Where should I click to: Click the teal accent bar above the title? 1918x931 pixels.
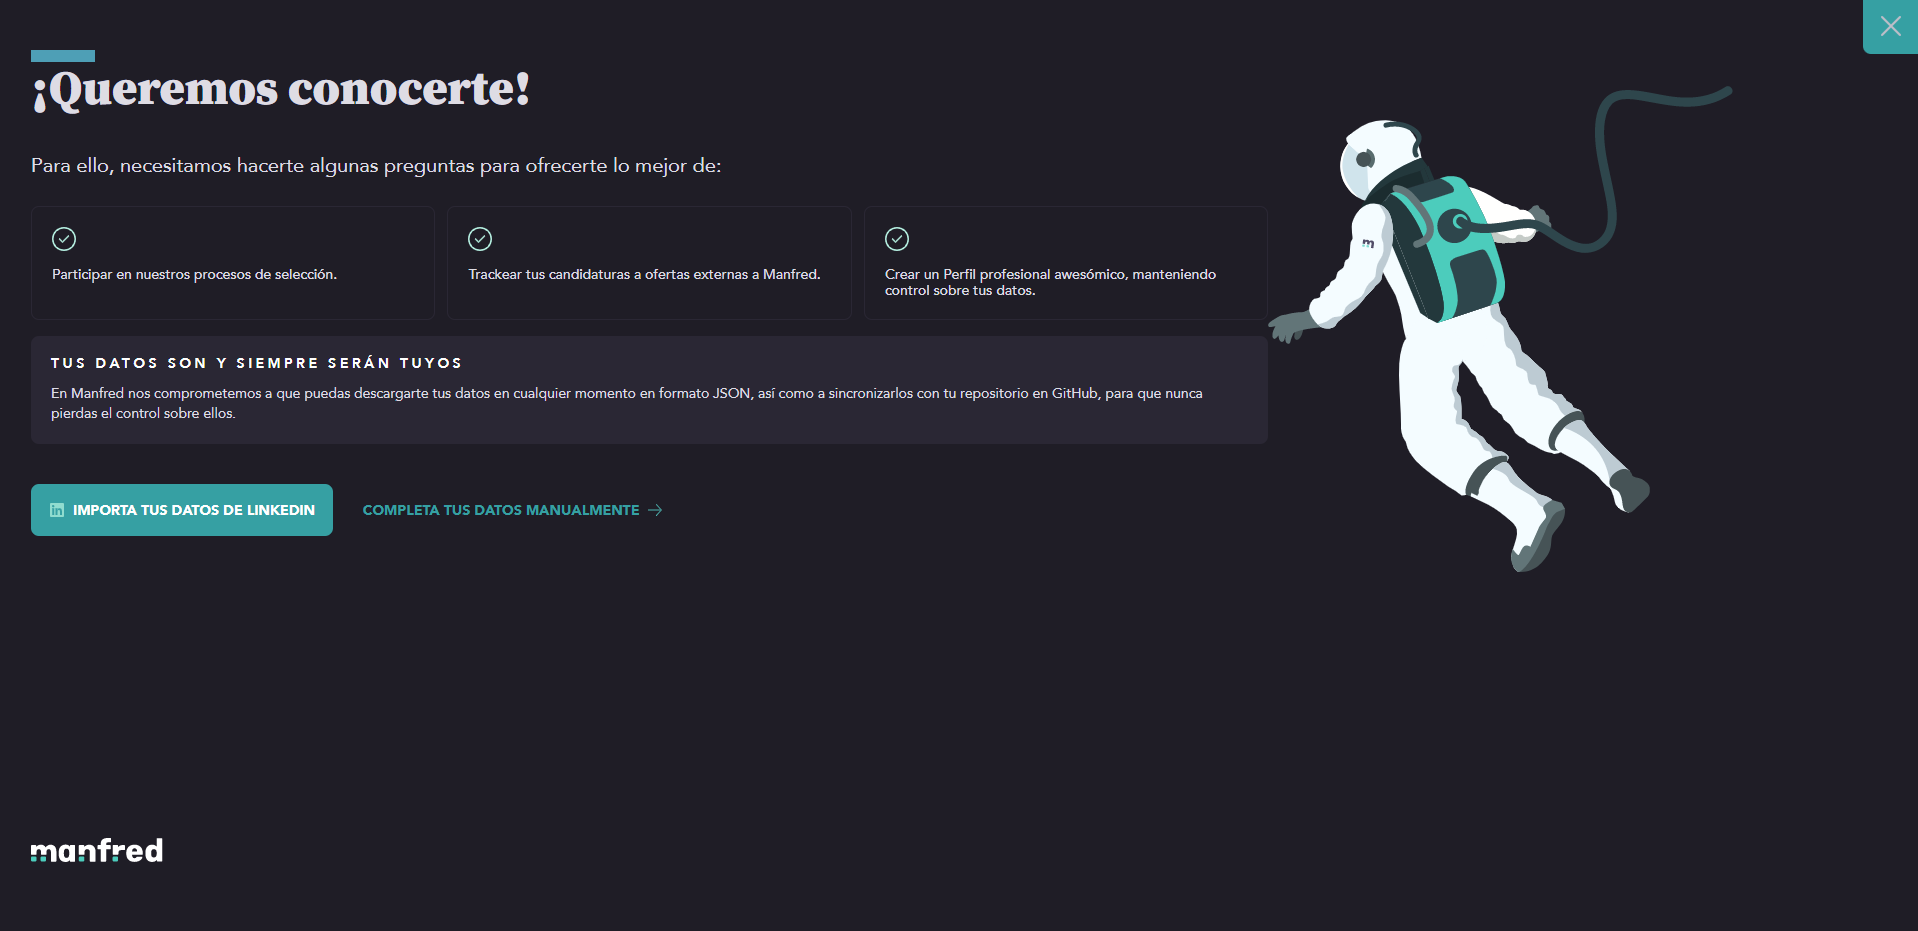pos(63,56)
